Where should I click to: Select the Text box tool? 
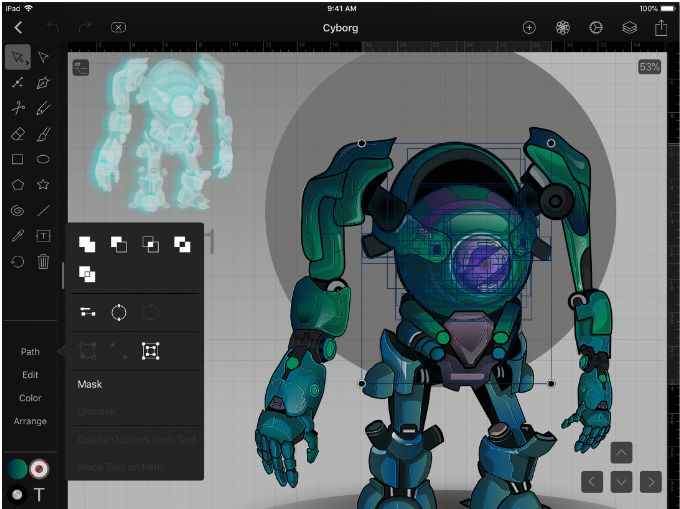(44, 237)
